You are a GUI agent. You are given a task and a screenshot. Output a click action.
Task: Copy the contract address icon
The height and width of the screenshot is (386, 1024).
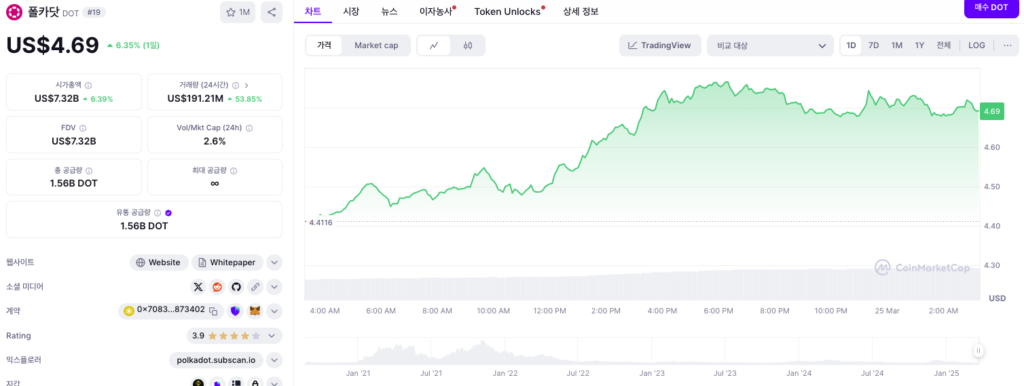[213, 311]
